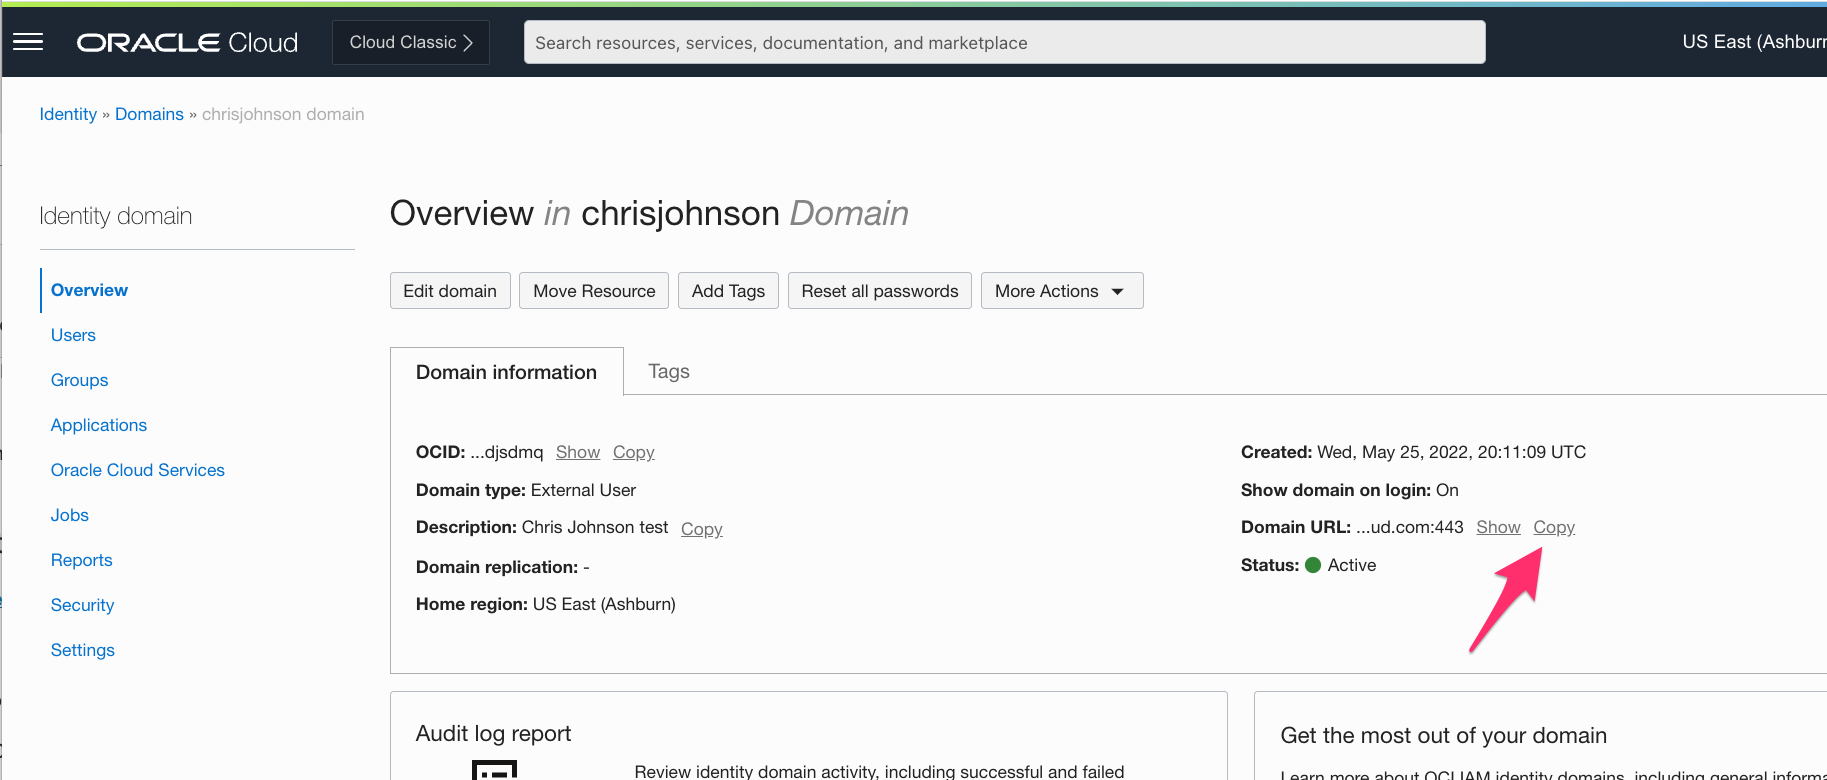Click the green Active status indicator
The height and width of the screenshot is (780, 1827).
click(1313, 565)
